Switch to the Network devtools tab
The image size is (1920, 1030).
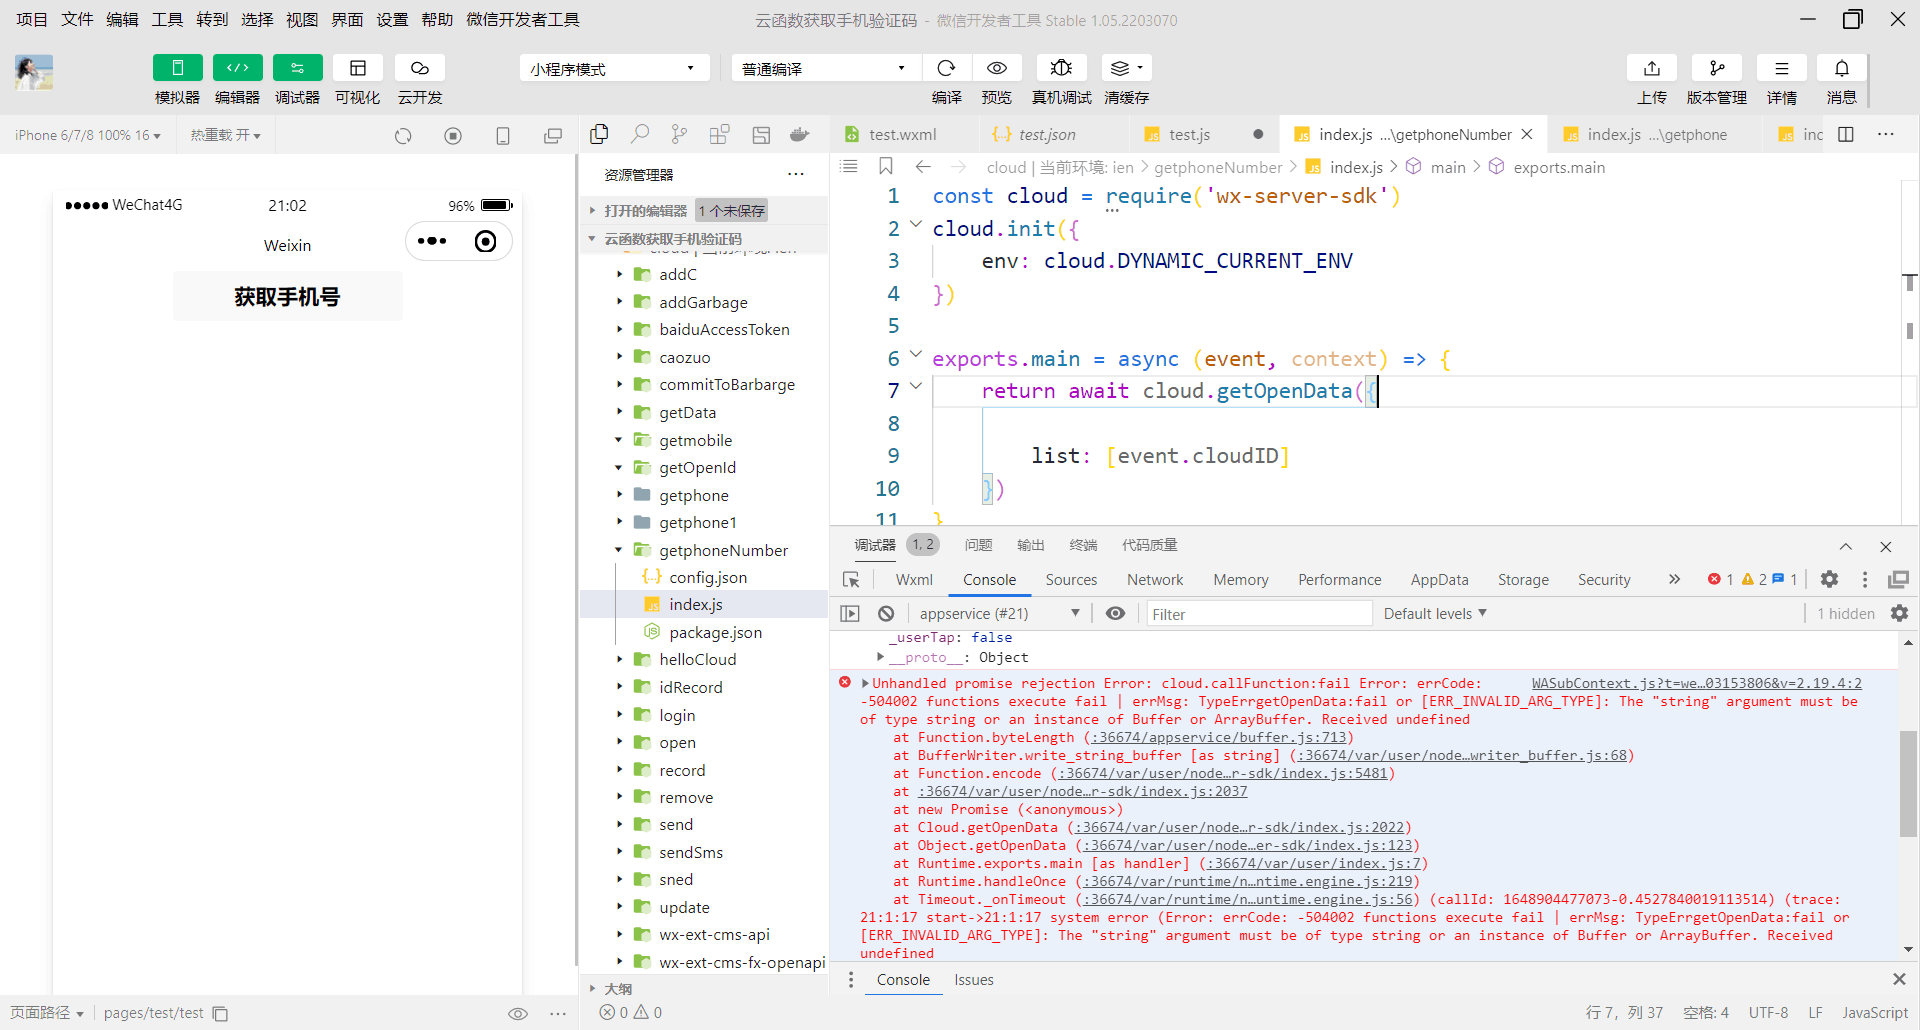click(x=1155, y=580)
